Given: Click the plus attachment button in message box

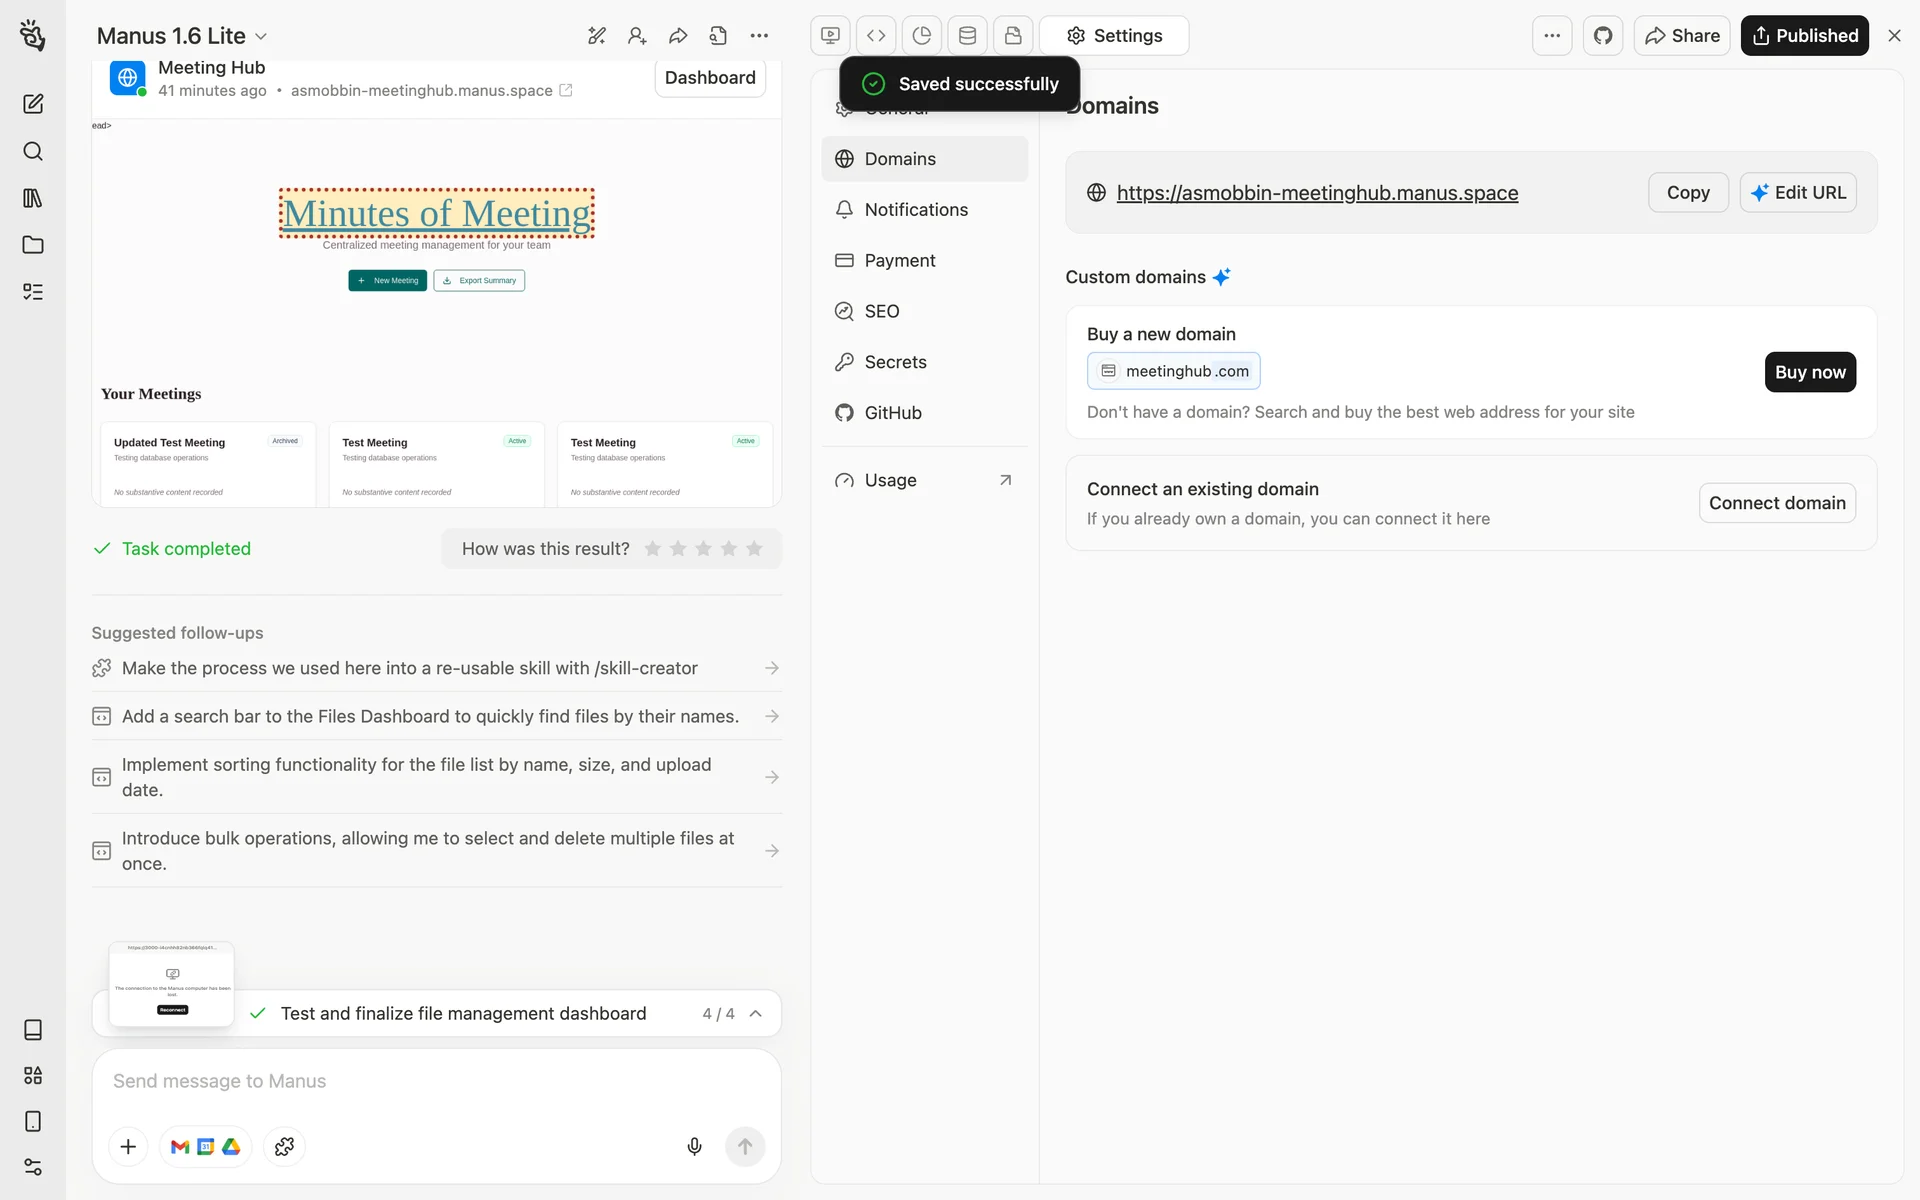Looking at the screenshot, I should [128, 1146].
